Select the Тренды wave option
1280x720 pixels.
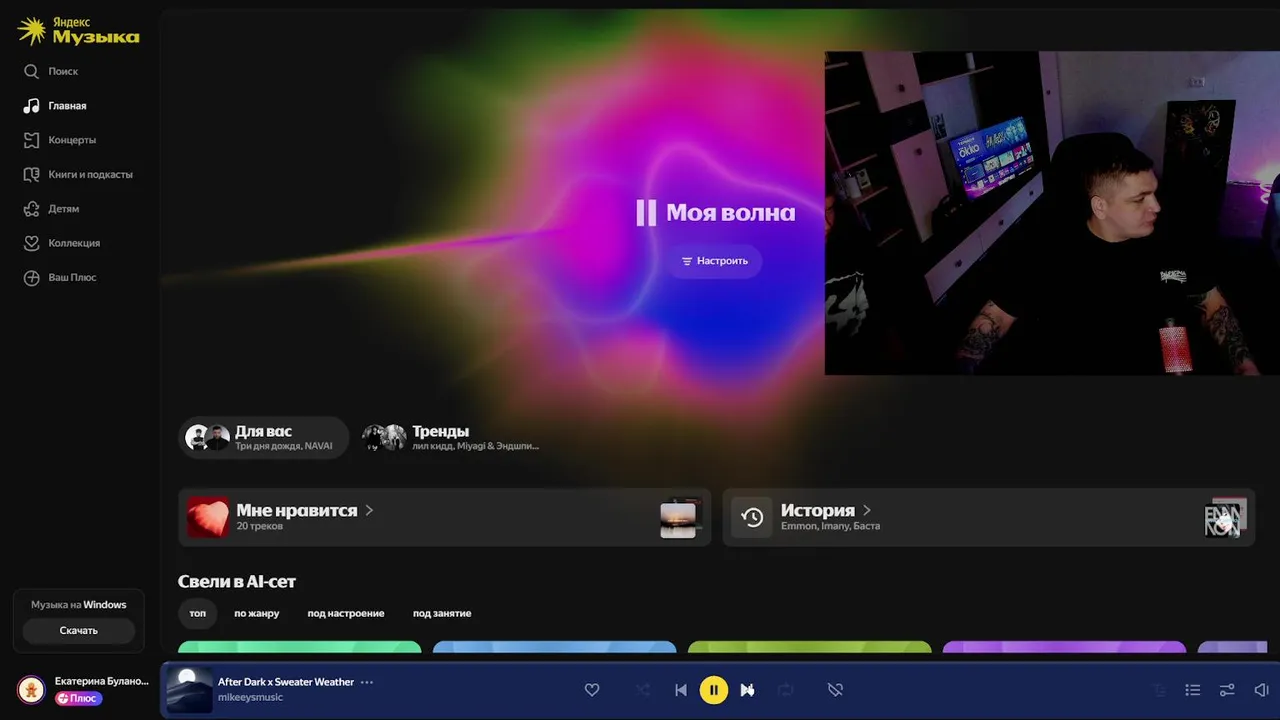[452, 438]
